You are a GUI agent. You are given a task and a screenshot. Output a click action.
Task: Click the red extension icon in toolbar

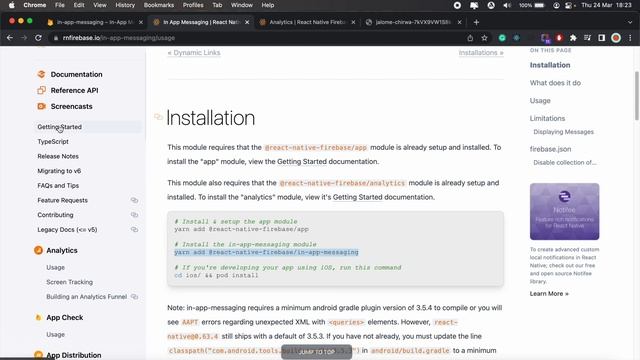point(559,38)
